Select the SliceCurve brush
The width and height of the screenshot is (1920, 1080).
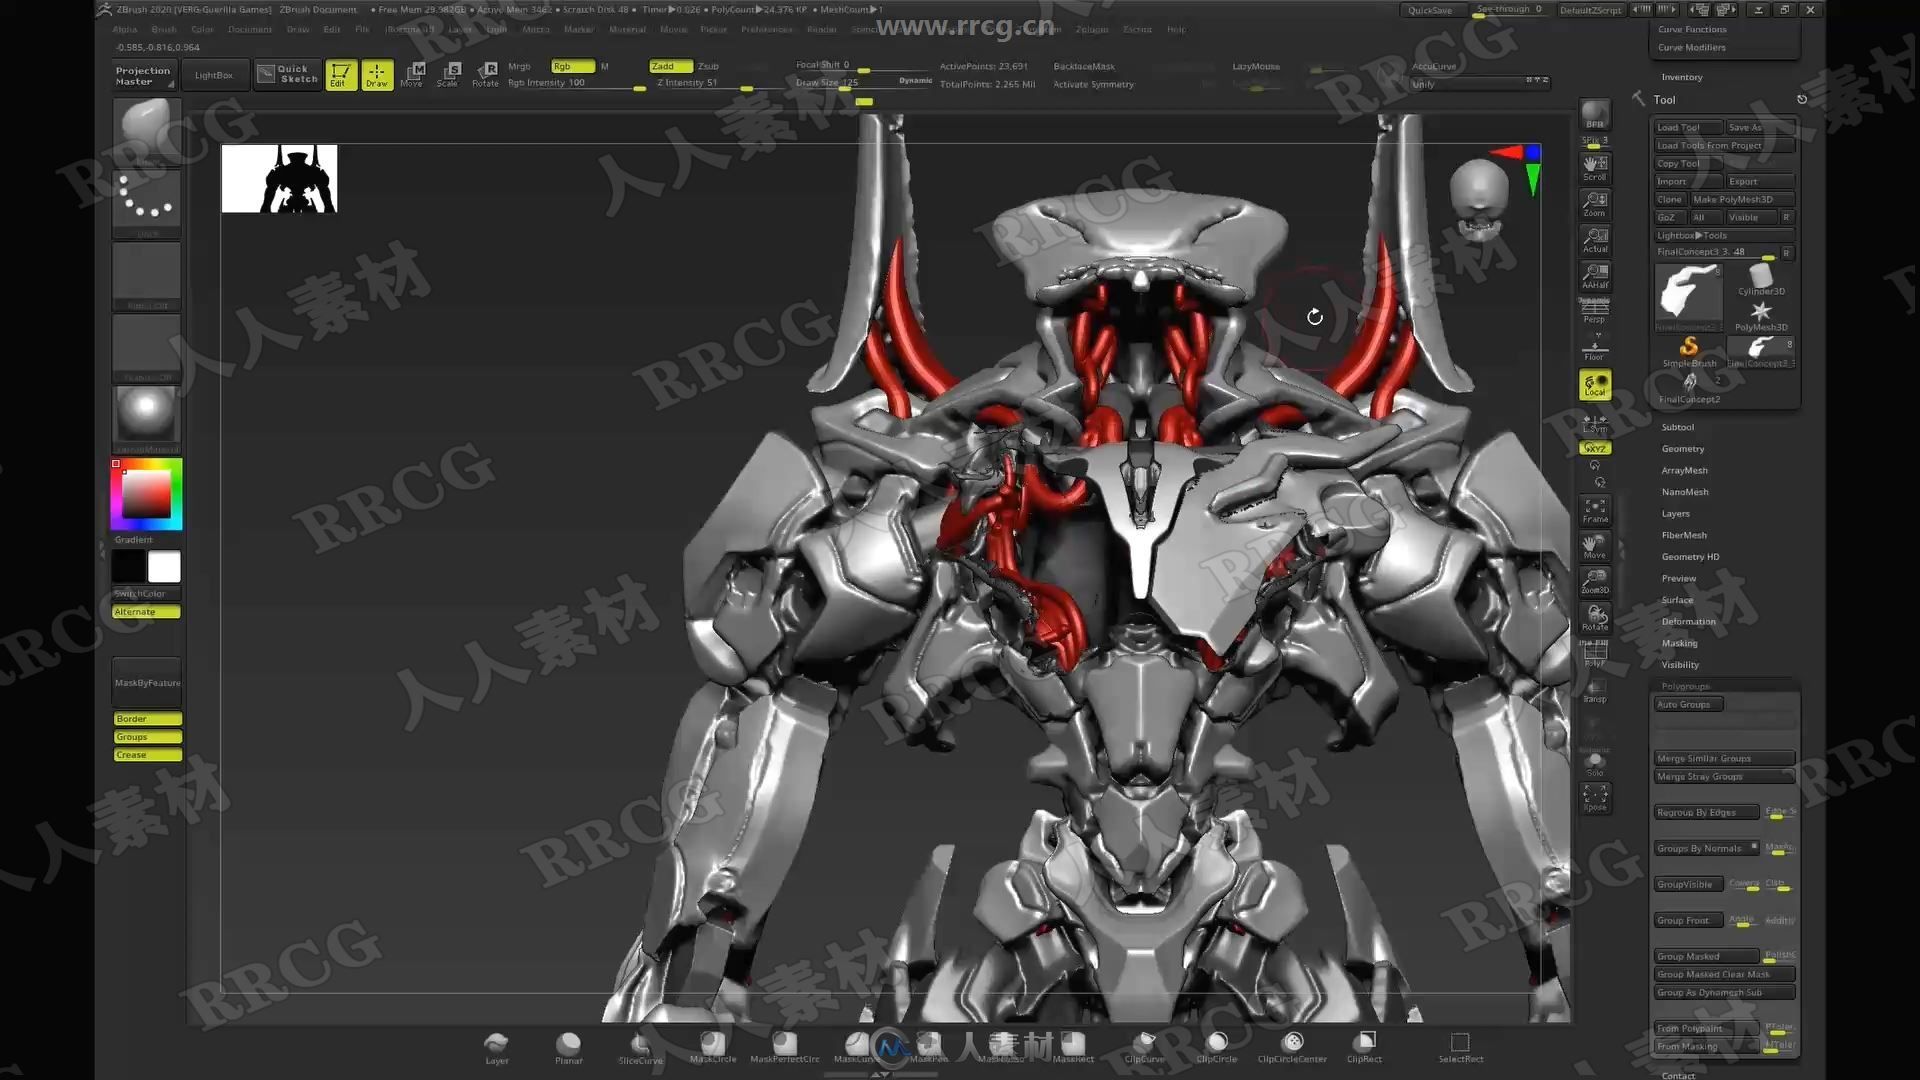pos(640,1047)
